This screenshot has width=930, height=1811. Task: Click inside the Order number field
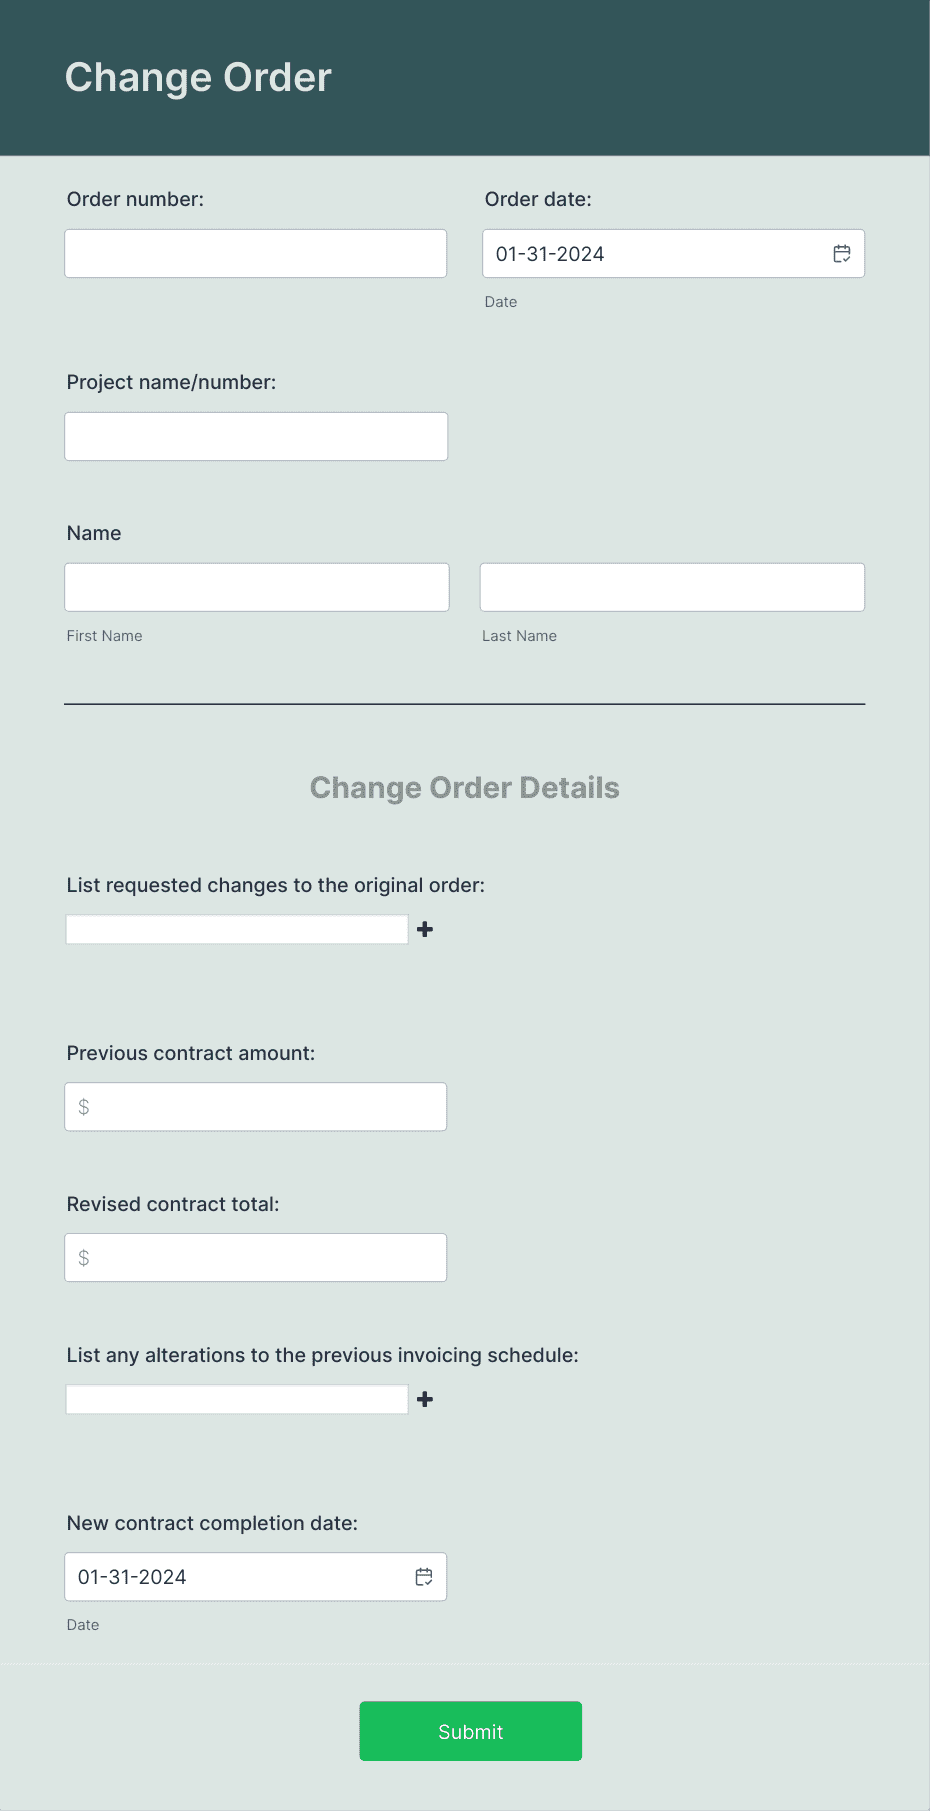point(255,253)
